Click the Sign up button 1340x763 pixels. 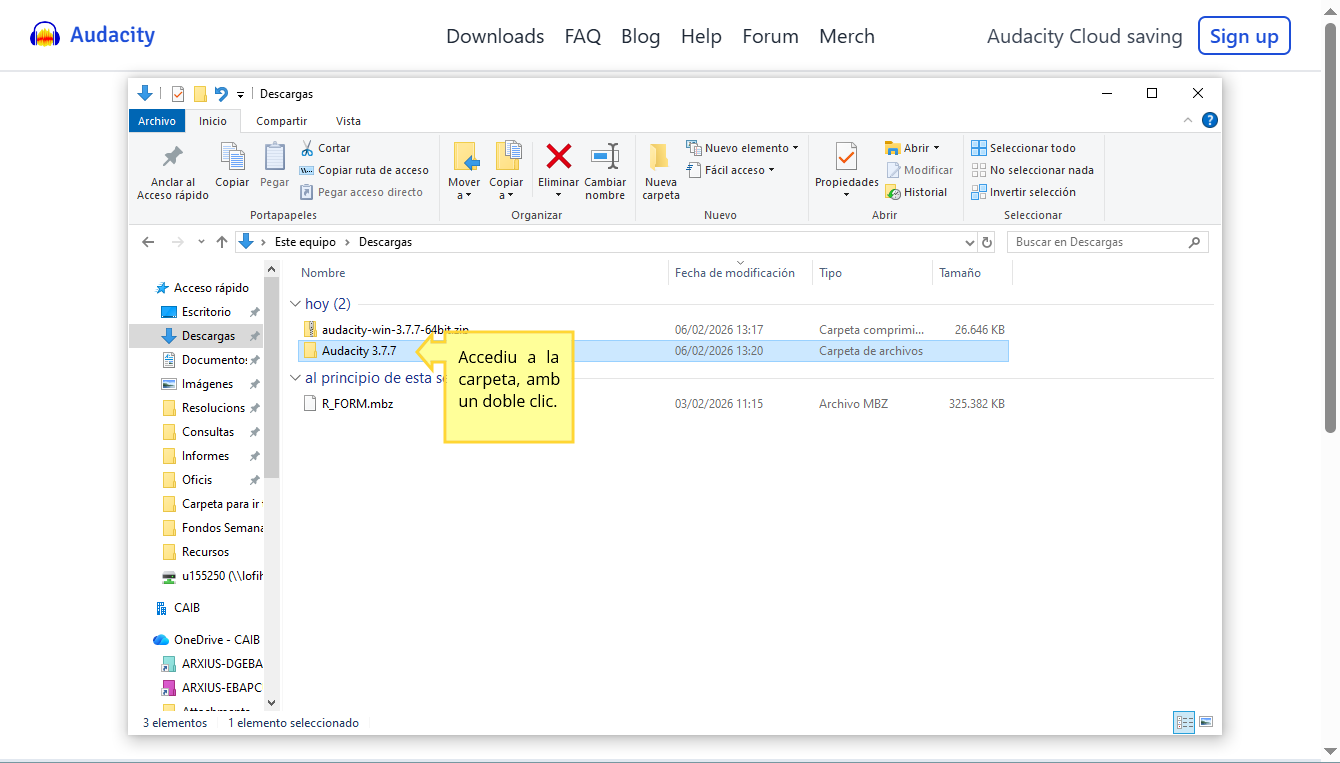pos(1244,36)
